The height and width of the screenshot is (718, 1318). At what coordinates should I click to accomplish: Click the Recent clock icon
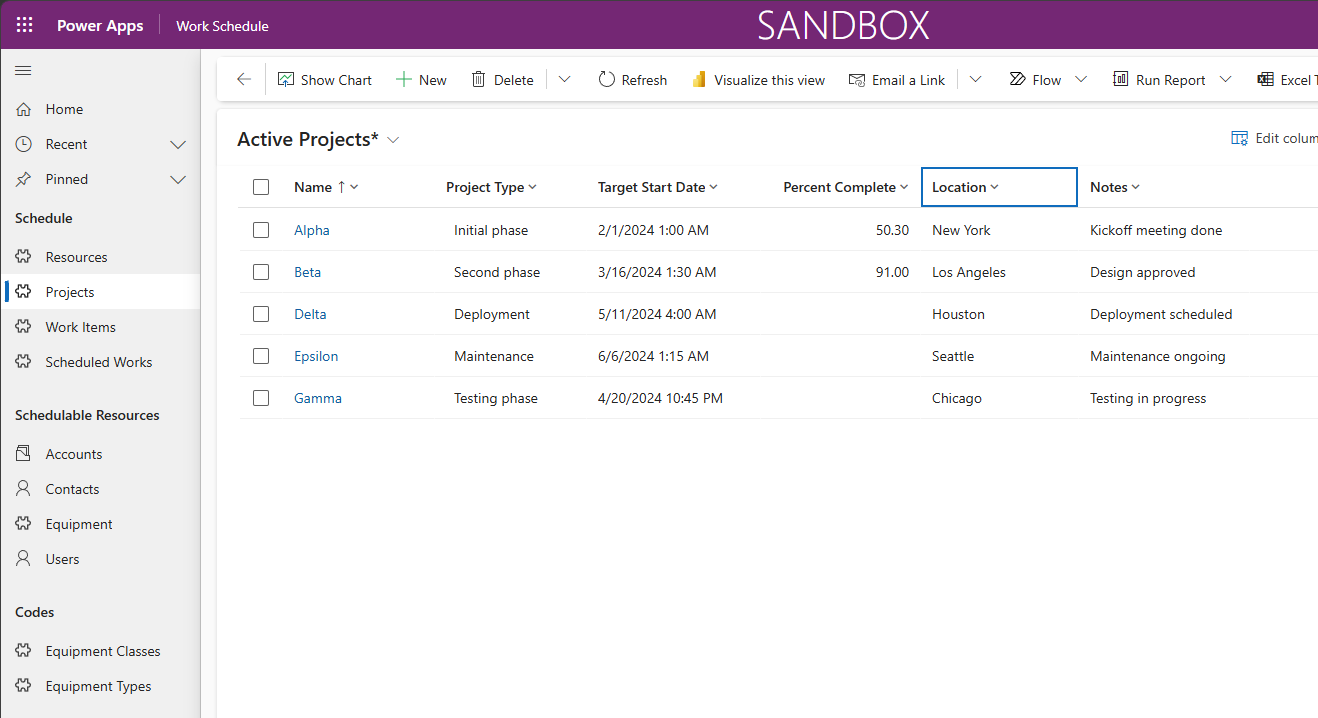tap(24, 144)
